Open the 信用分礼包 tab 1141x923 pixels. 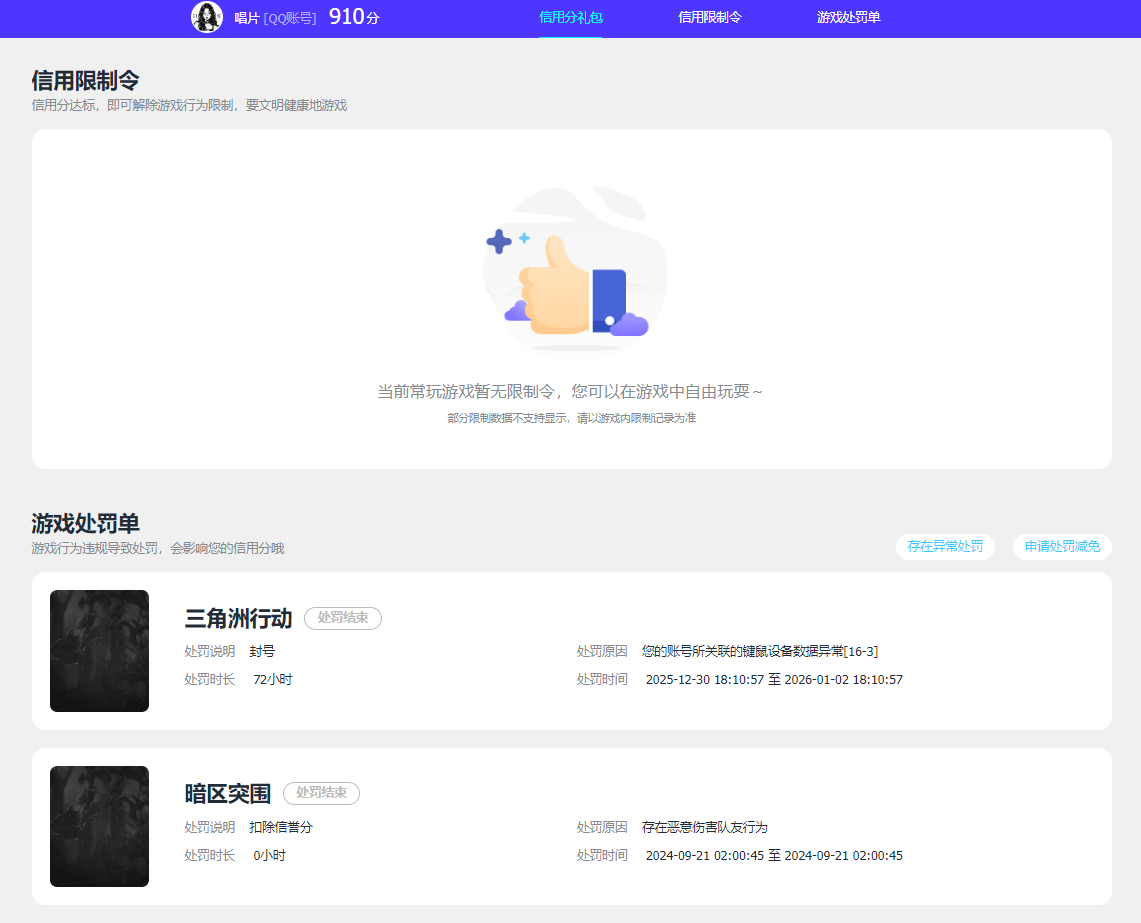[x=570, y=17]
